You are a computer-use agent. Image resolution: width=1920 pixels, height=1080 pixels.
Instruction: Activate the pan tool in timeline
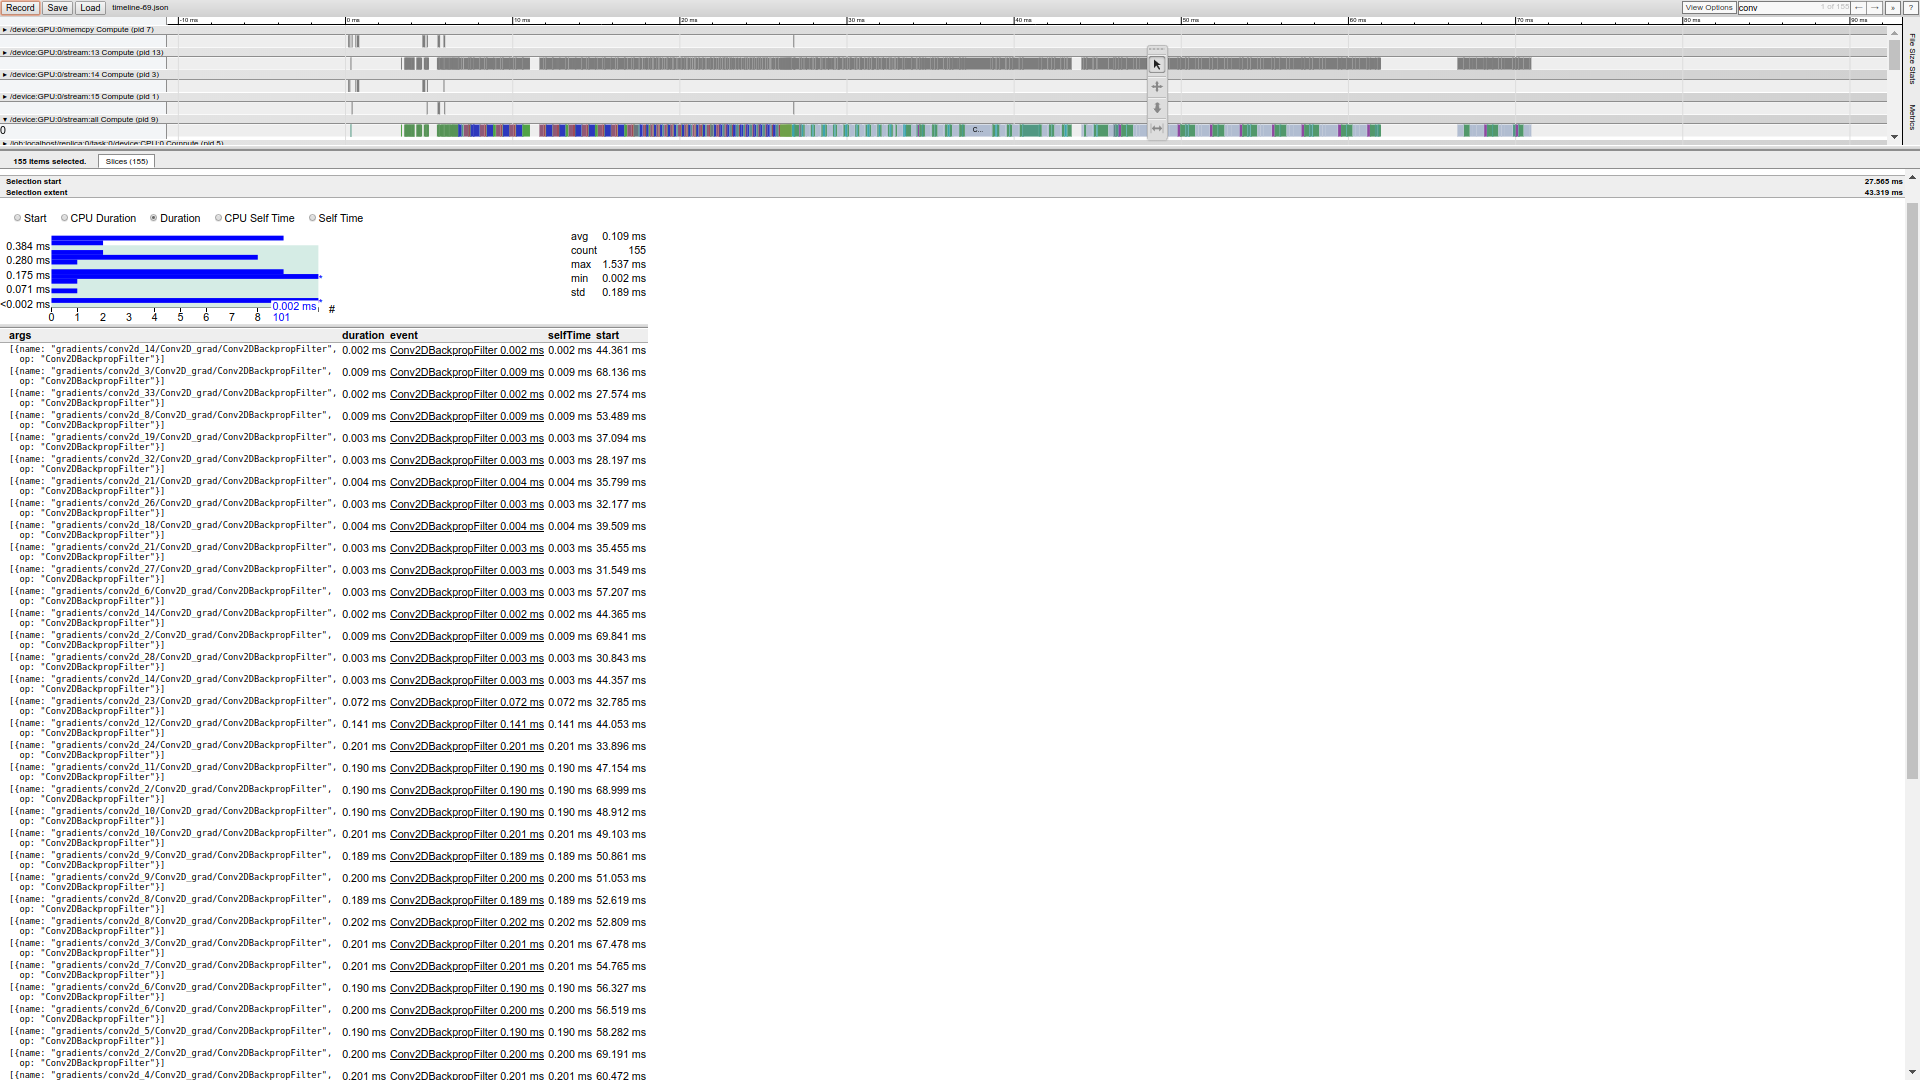[x=1157, y=87]
